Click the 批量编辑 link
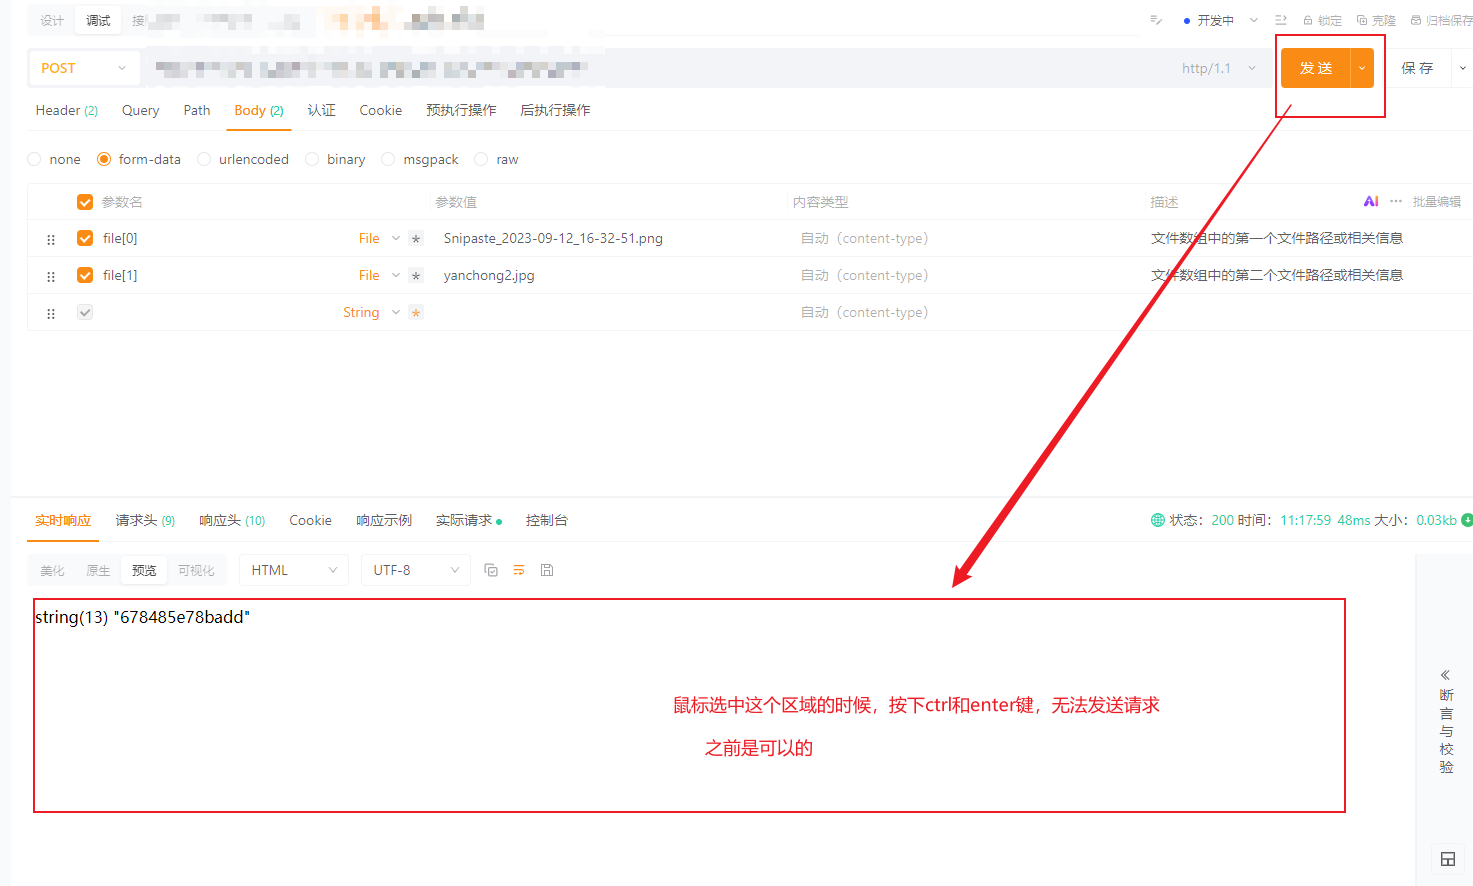The width and height of the screenshot is (1473, 886). click(x=1437, y=201)
